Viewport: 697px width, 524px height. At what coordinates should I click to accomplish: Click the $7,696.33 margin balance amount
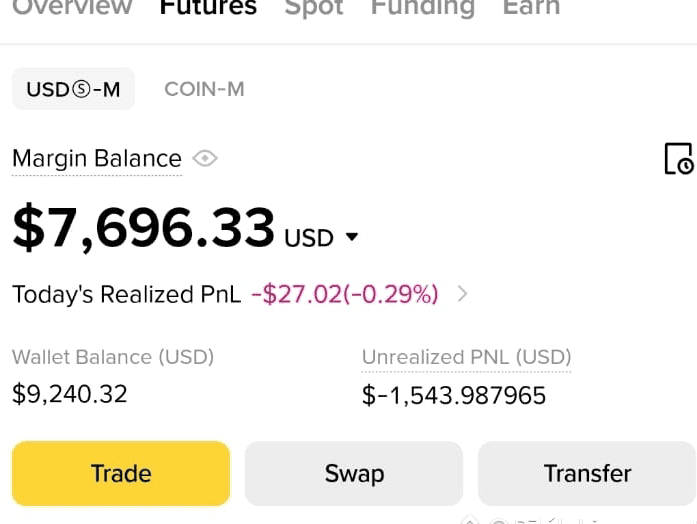(x=144, y=228)
